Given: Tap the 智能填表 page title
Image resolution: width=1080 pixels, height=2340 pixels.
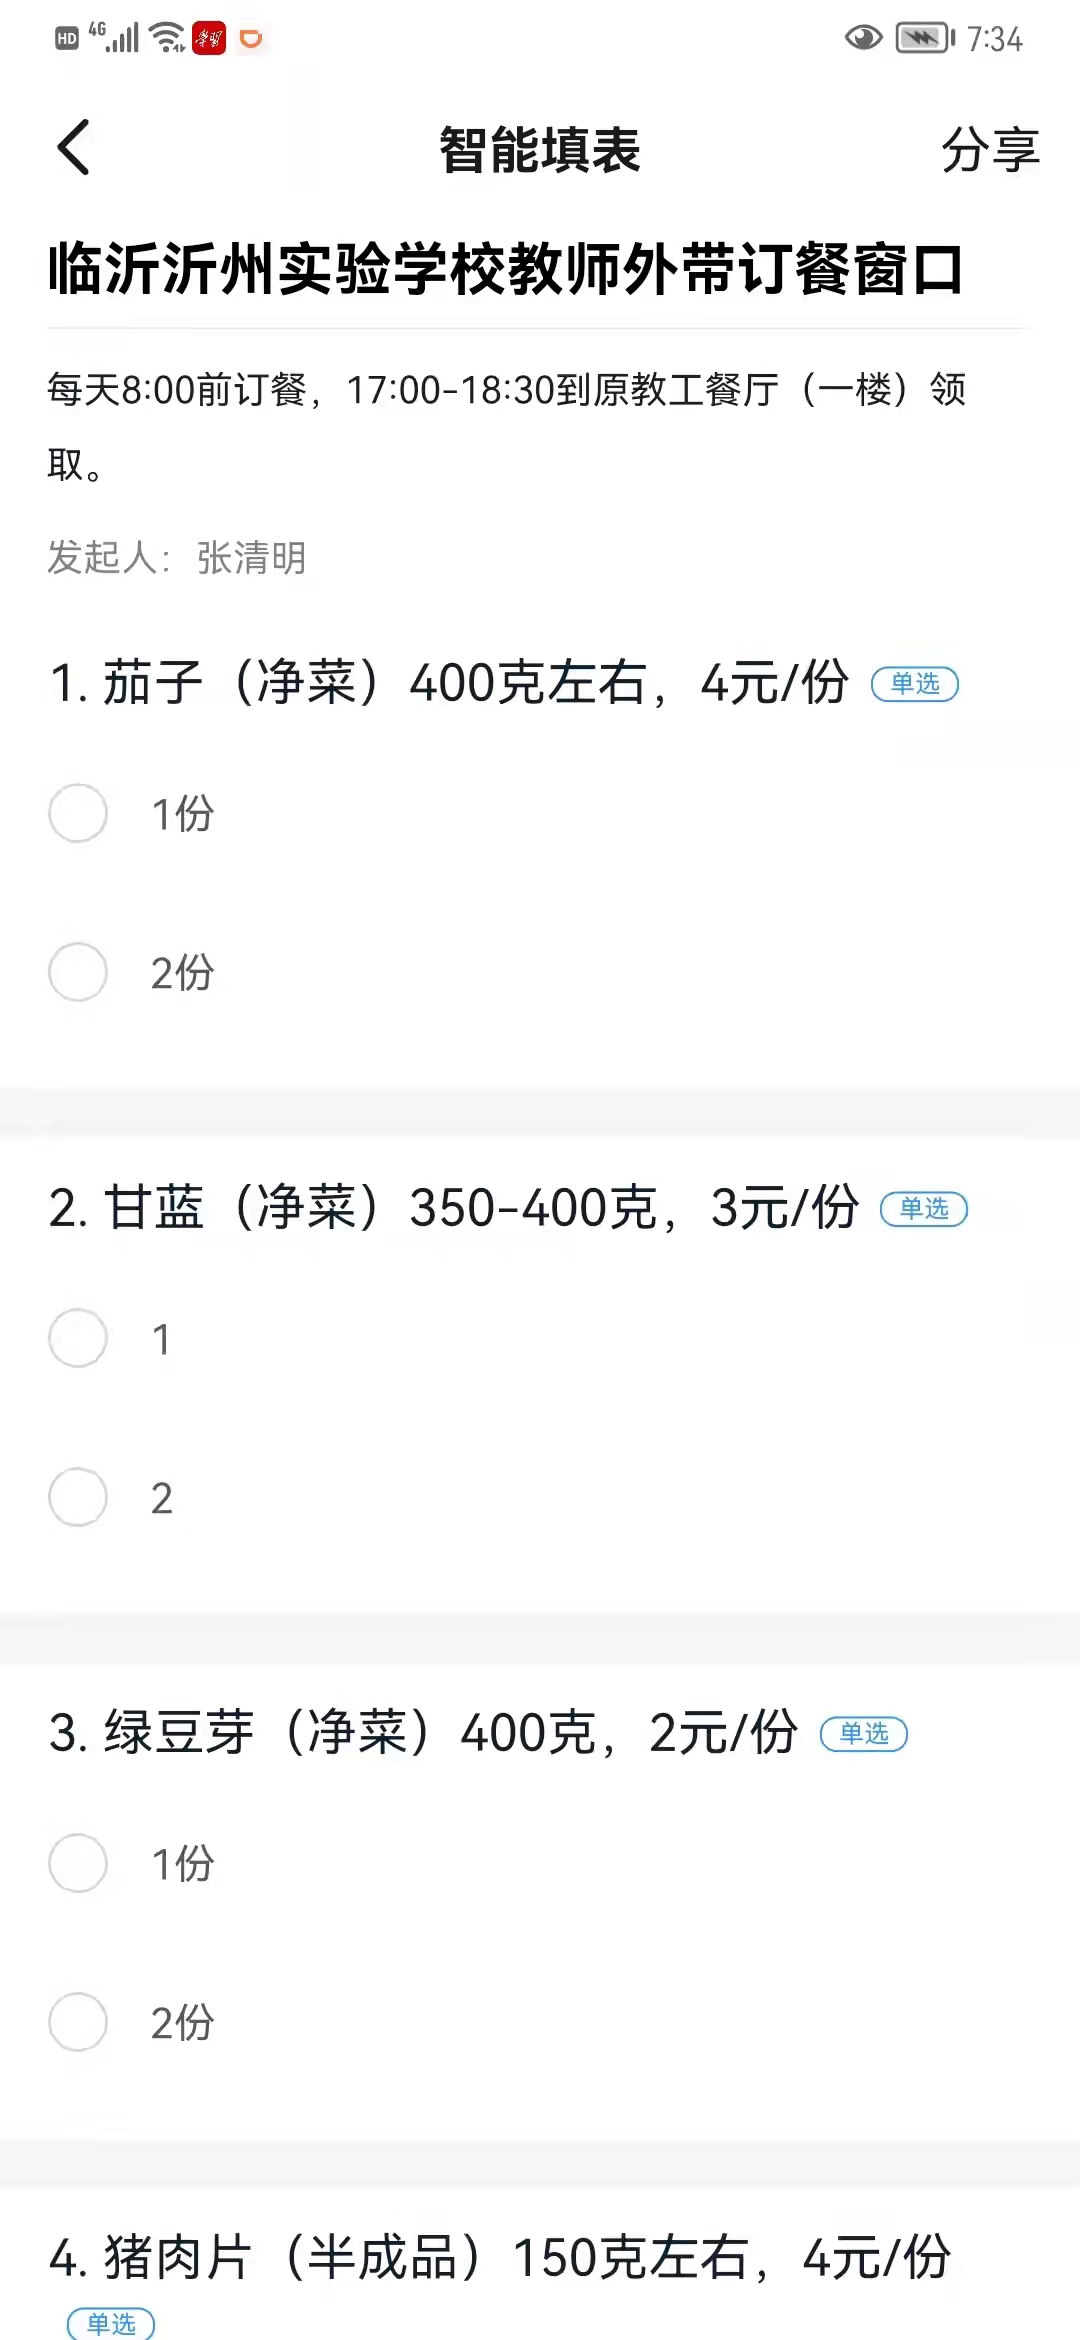Looking at the screenshot, I should click(x=539, y=150).
